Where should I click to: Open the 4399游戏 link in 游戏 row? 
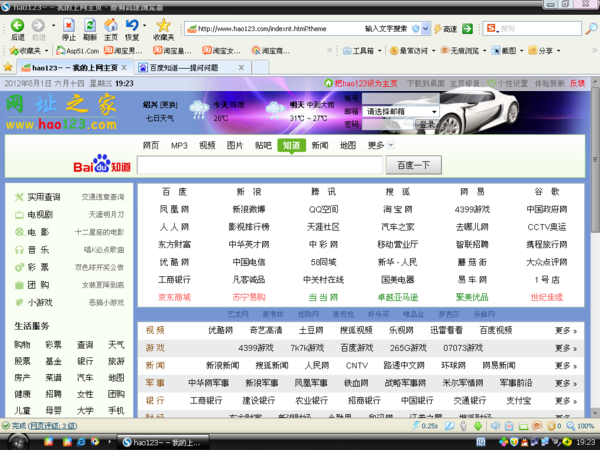[256, 348]
